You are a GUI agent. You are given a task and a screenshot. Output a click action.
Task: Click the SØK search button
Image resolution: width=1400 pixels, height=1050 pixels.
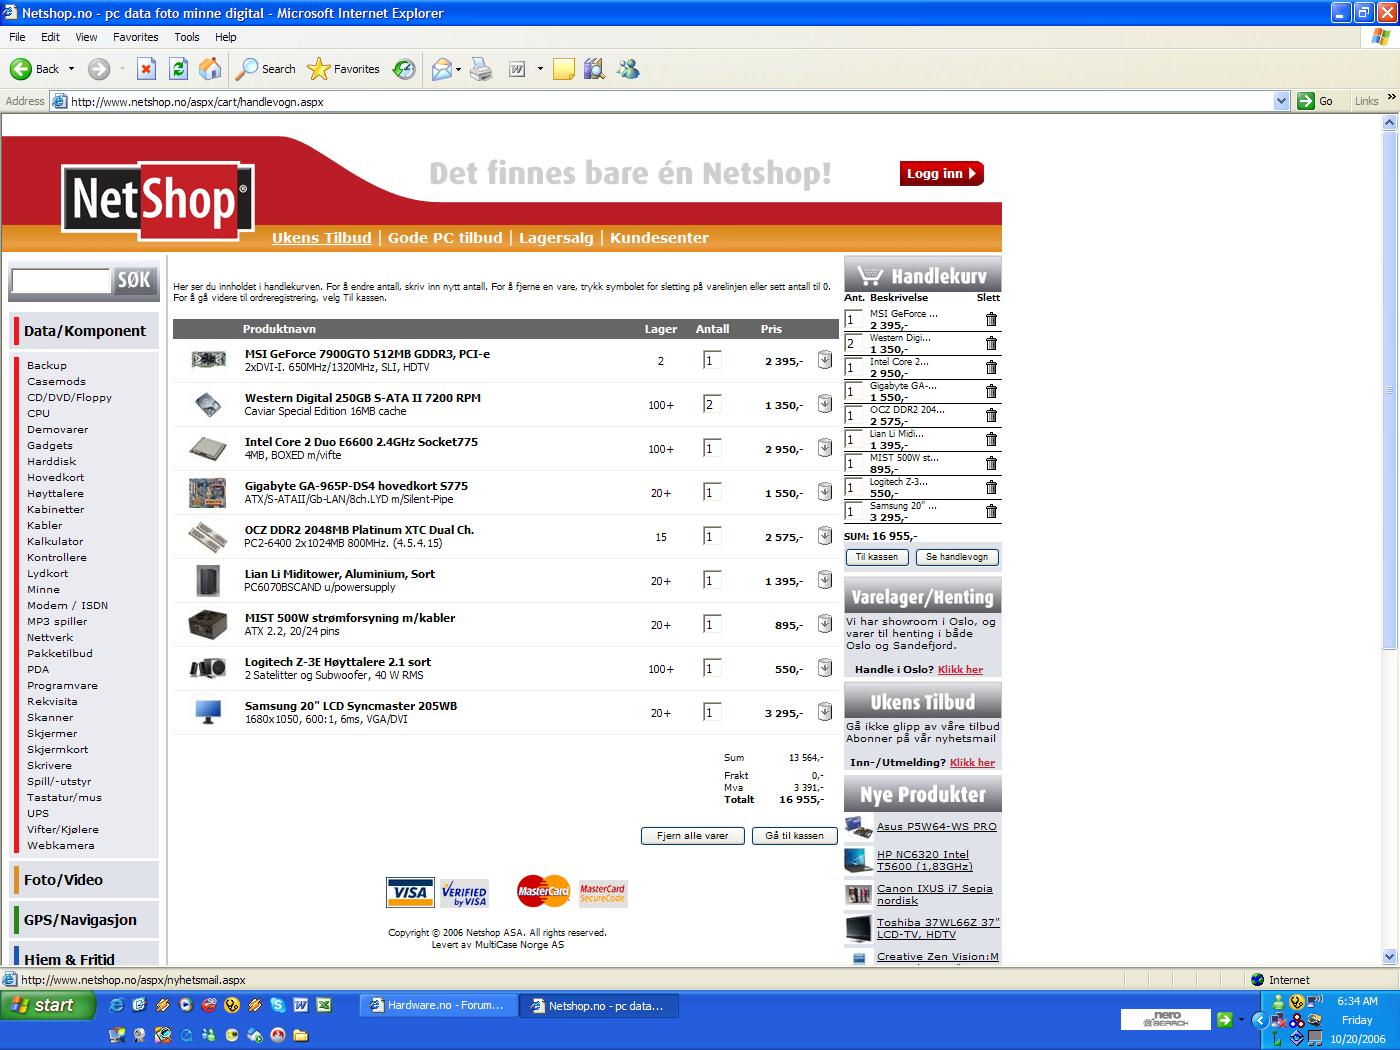pyautogui.click(x=134, y=281)
